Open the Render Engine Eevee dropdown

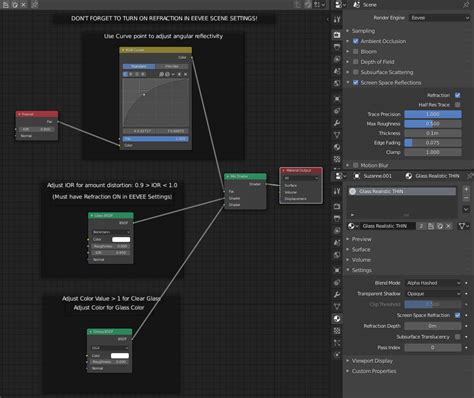tap(439, 18)
